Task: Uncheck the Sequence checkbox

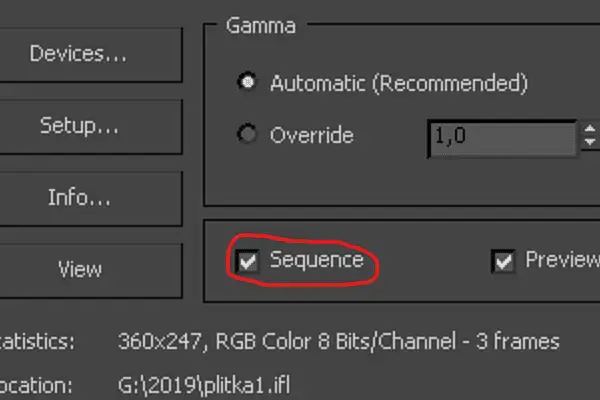Action: click(246, 262)
